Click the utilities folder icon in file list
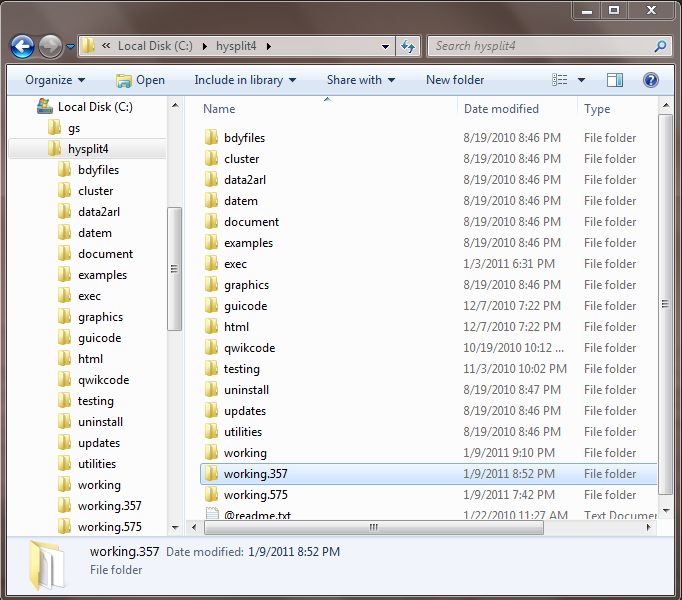Image resolution: width=682 pixels, height=600 pixels. pos(211,432)
